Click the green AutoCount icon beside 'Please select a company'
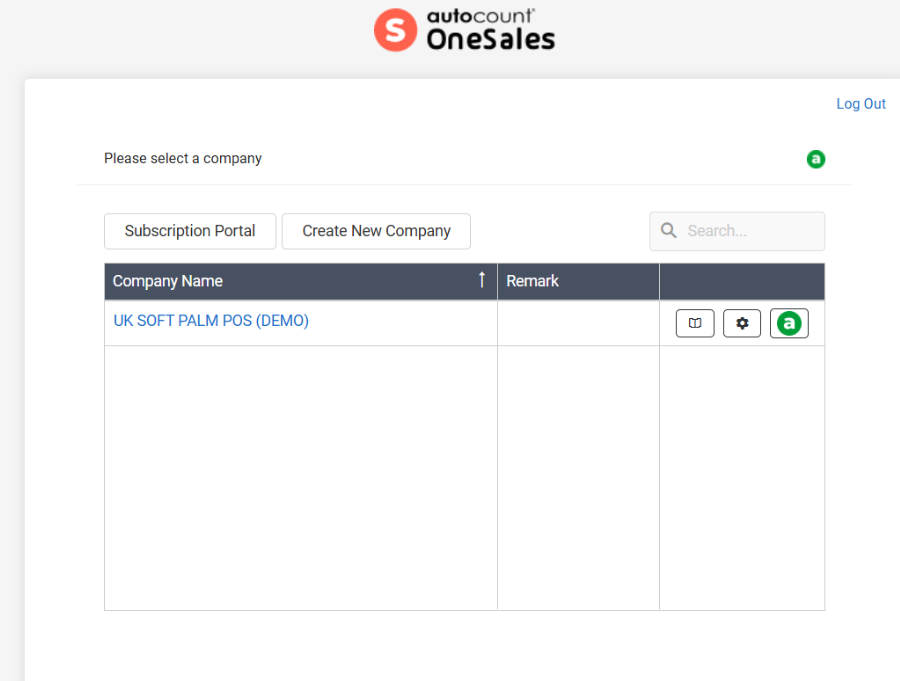 coord(816,159)
